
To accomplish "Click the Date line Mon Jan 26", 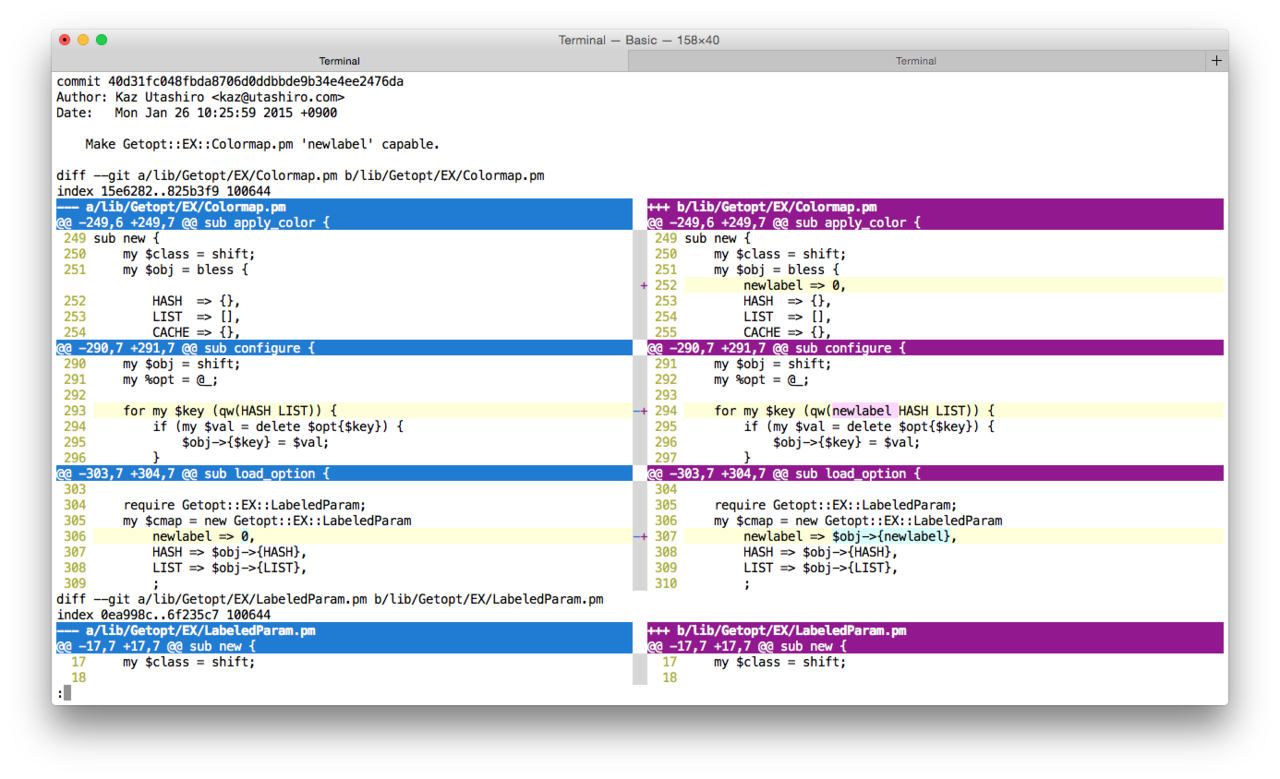I will 196,113.
